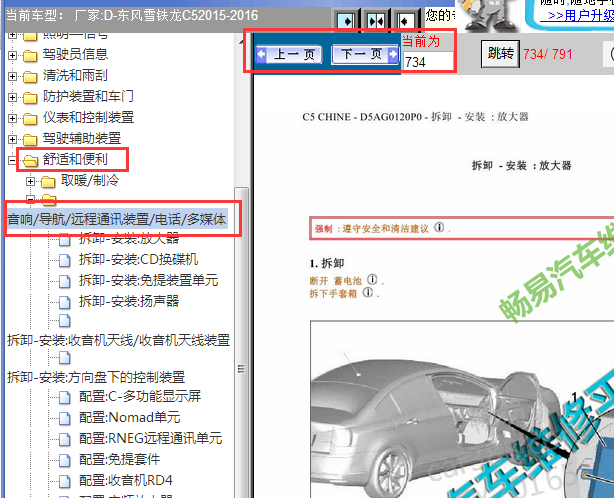This screenshot has width=614, height=498.
Task: Go to next page with 下一页
Action: 365,54
